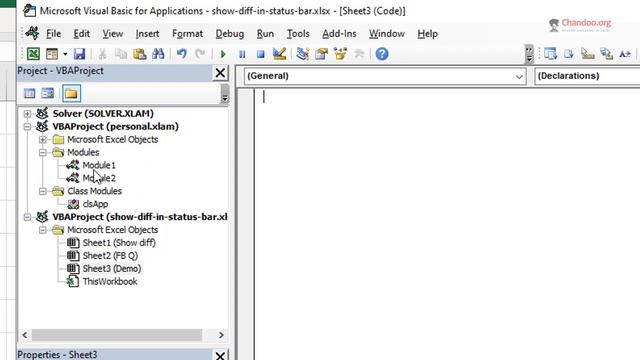
Task: Click the Paste clipboard icon
Action: pyautogui.click(x=140, y=54)
